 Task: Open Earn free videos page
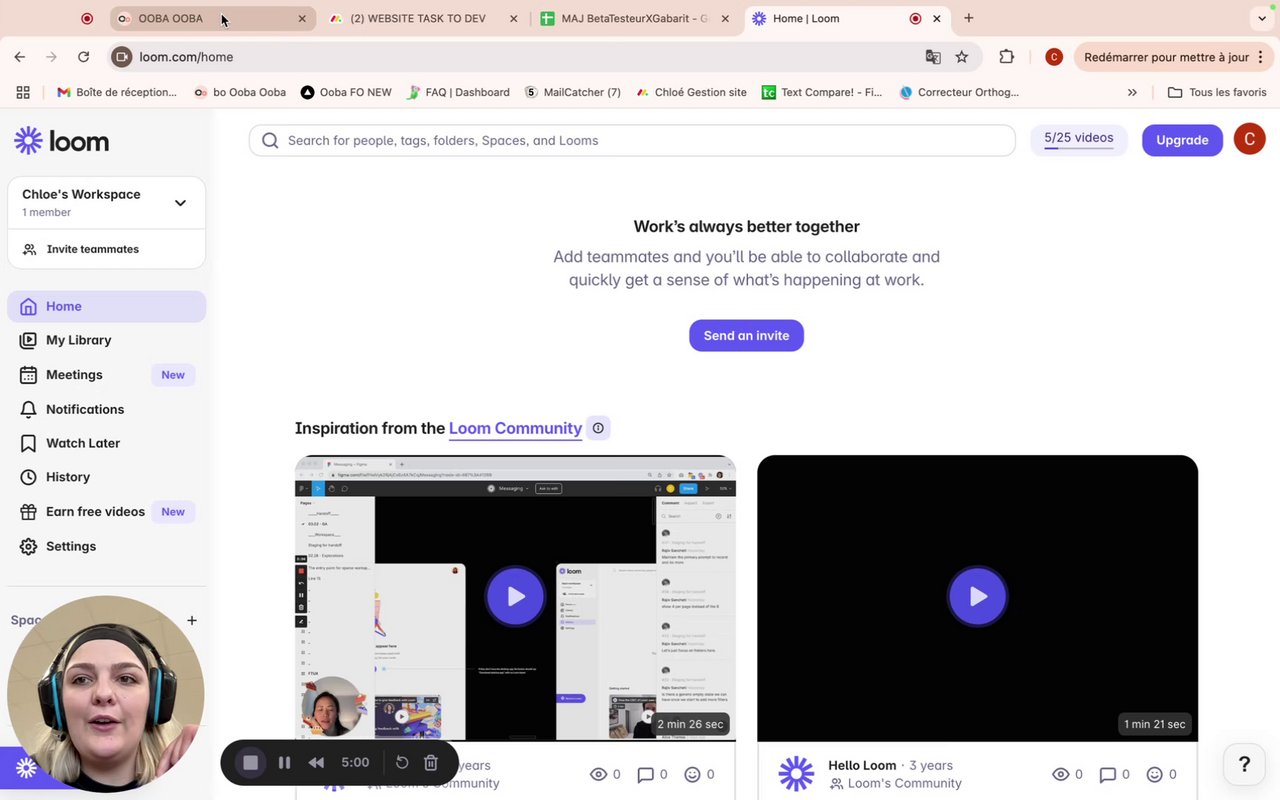click(x=107, y=511)
